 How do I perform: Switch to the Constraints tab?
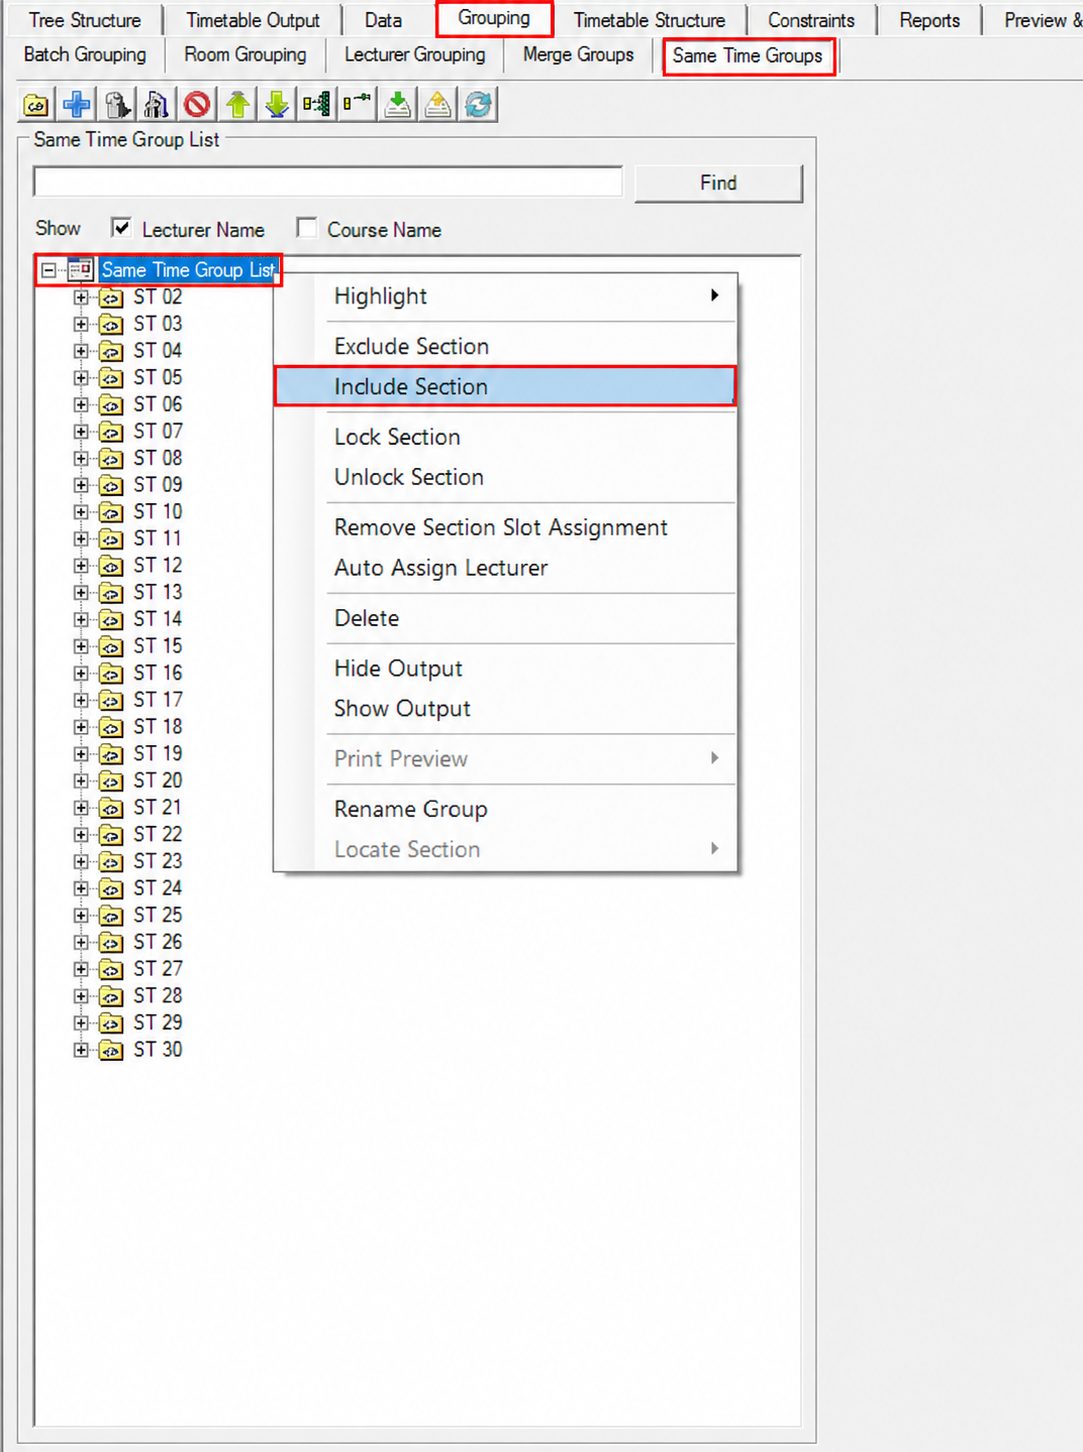pos(811,20)
